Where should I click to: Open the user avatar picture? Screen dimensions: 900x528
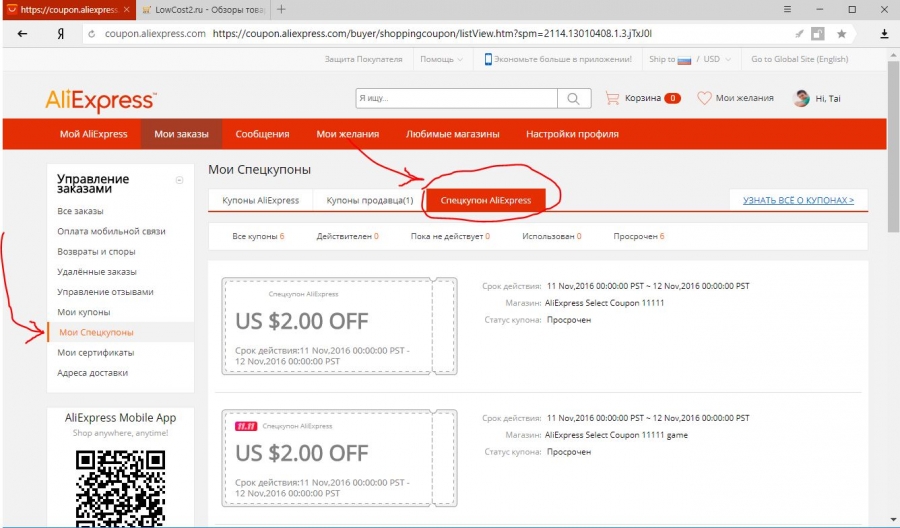pyautogui.click(x=801, y=98)
